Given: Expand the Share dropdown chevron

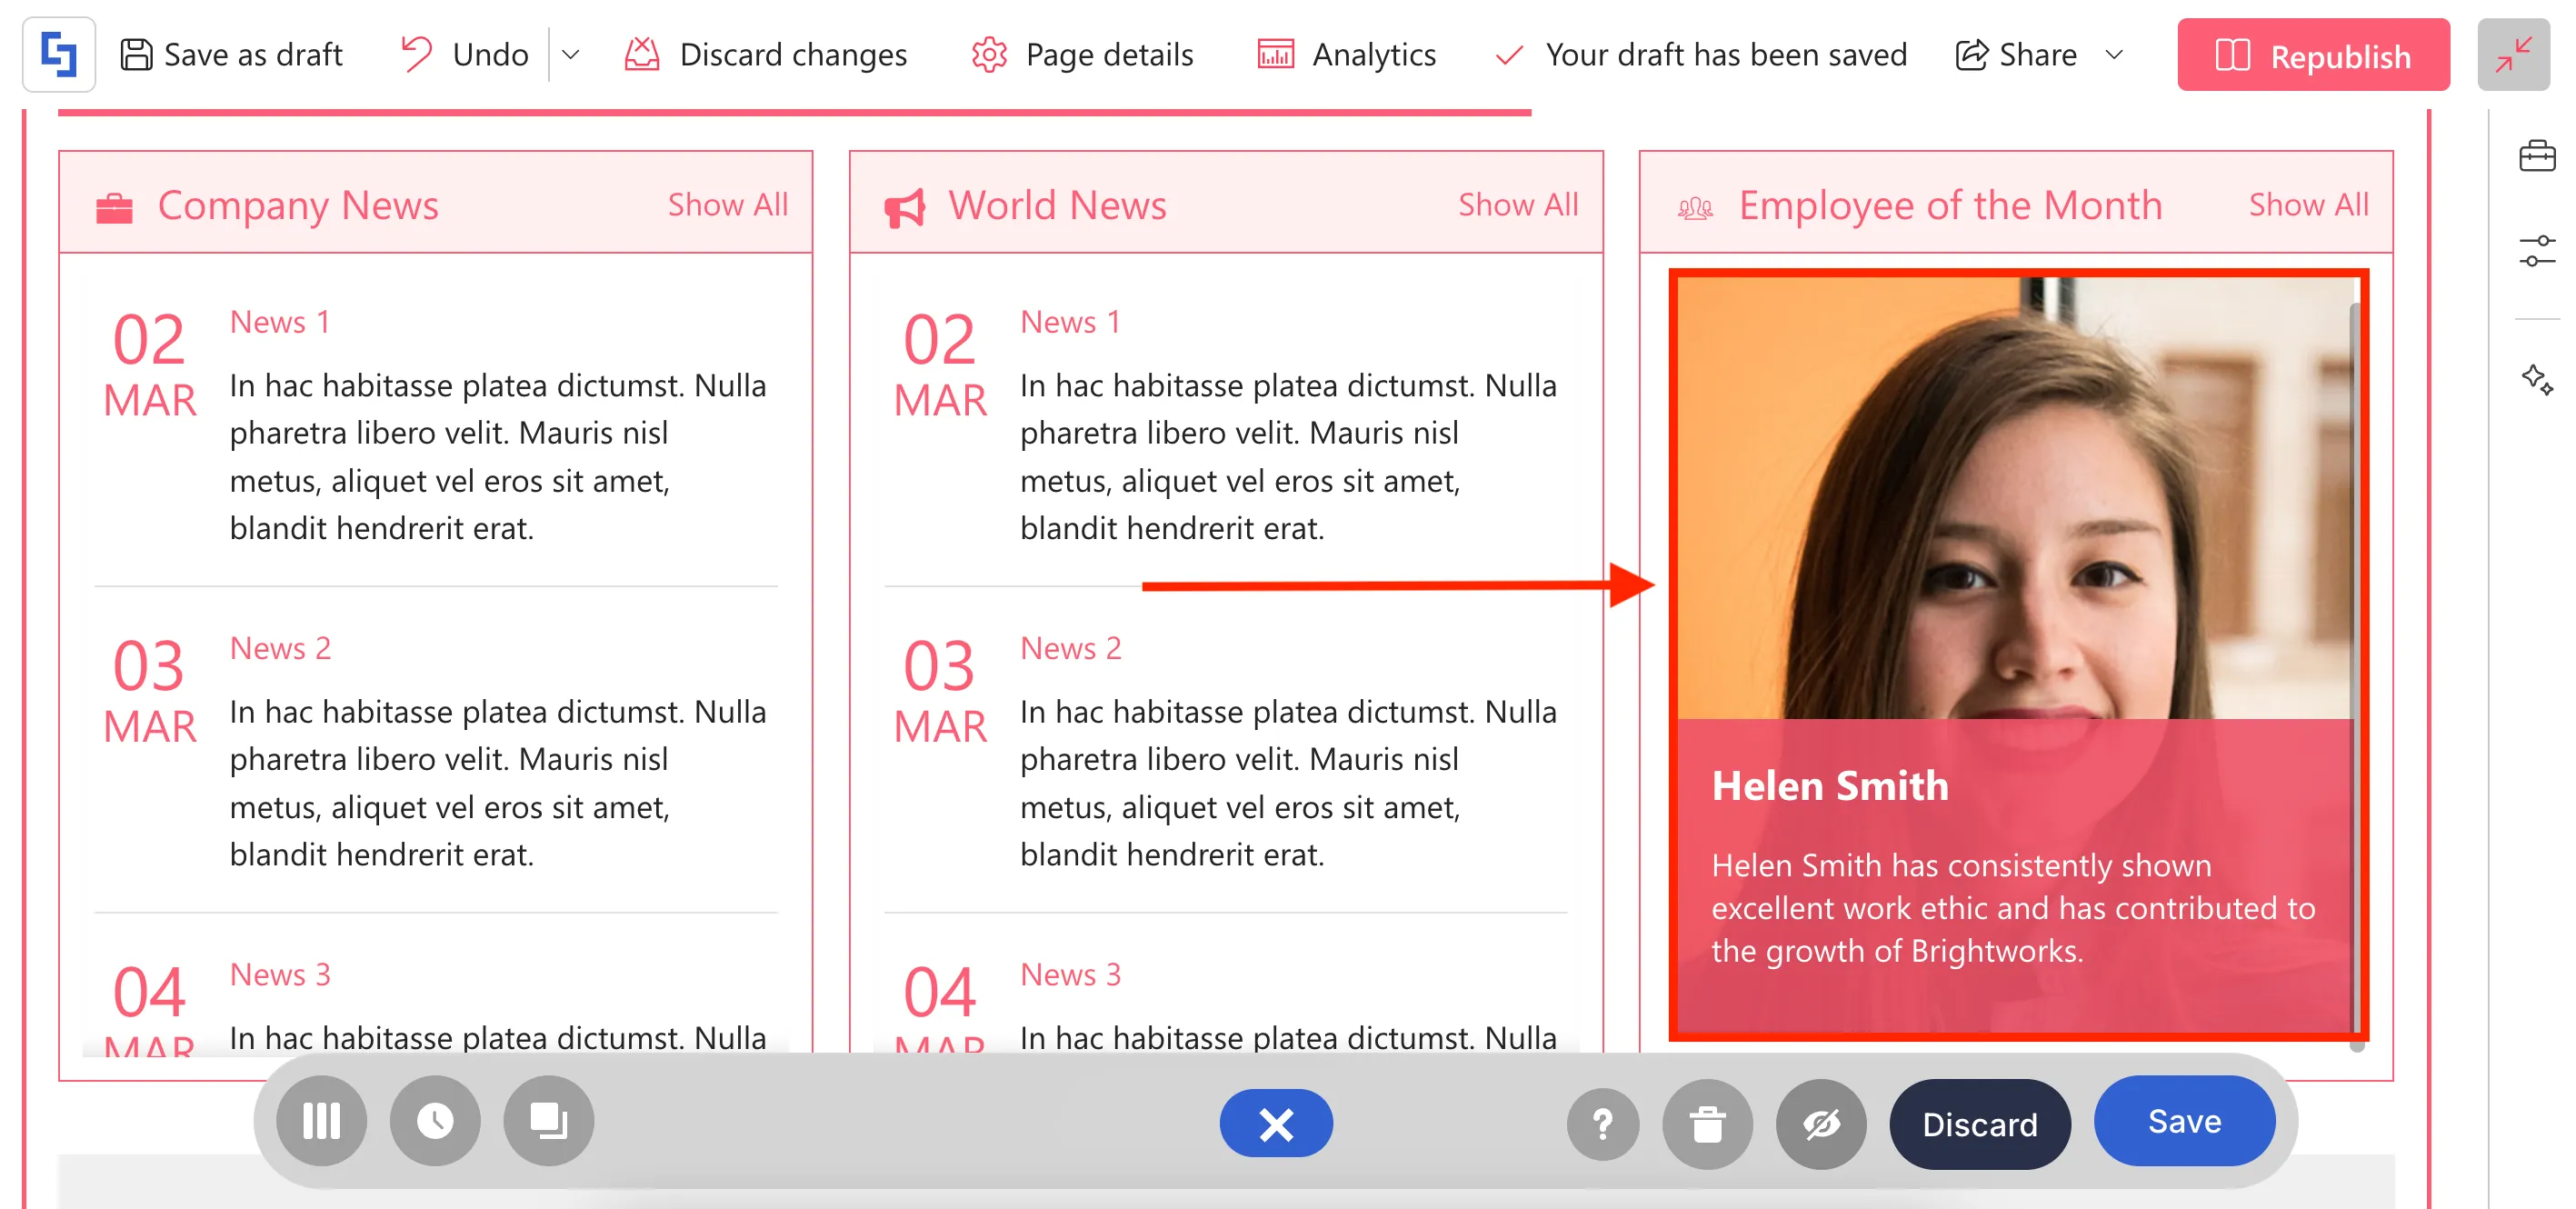Looking at the screenshot, I should click(2114, 55).
